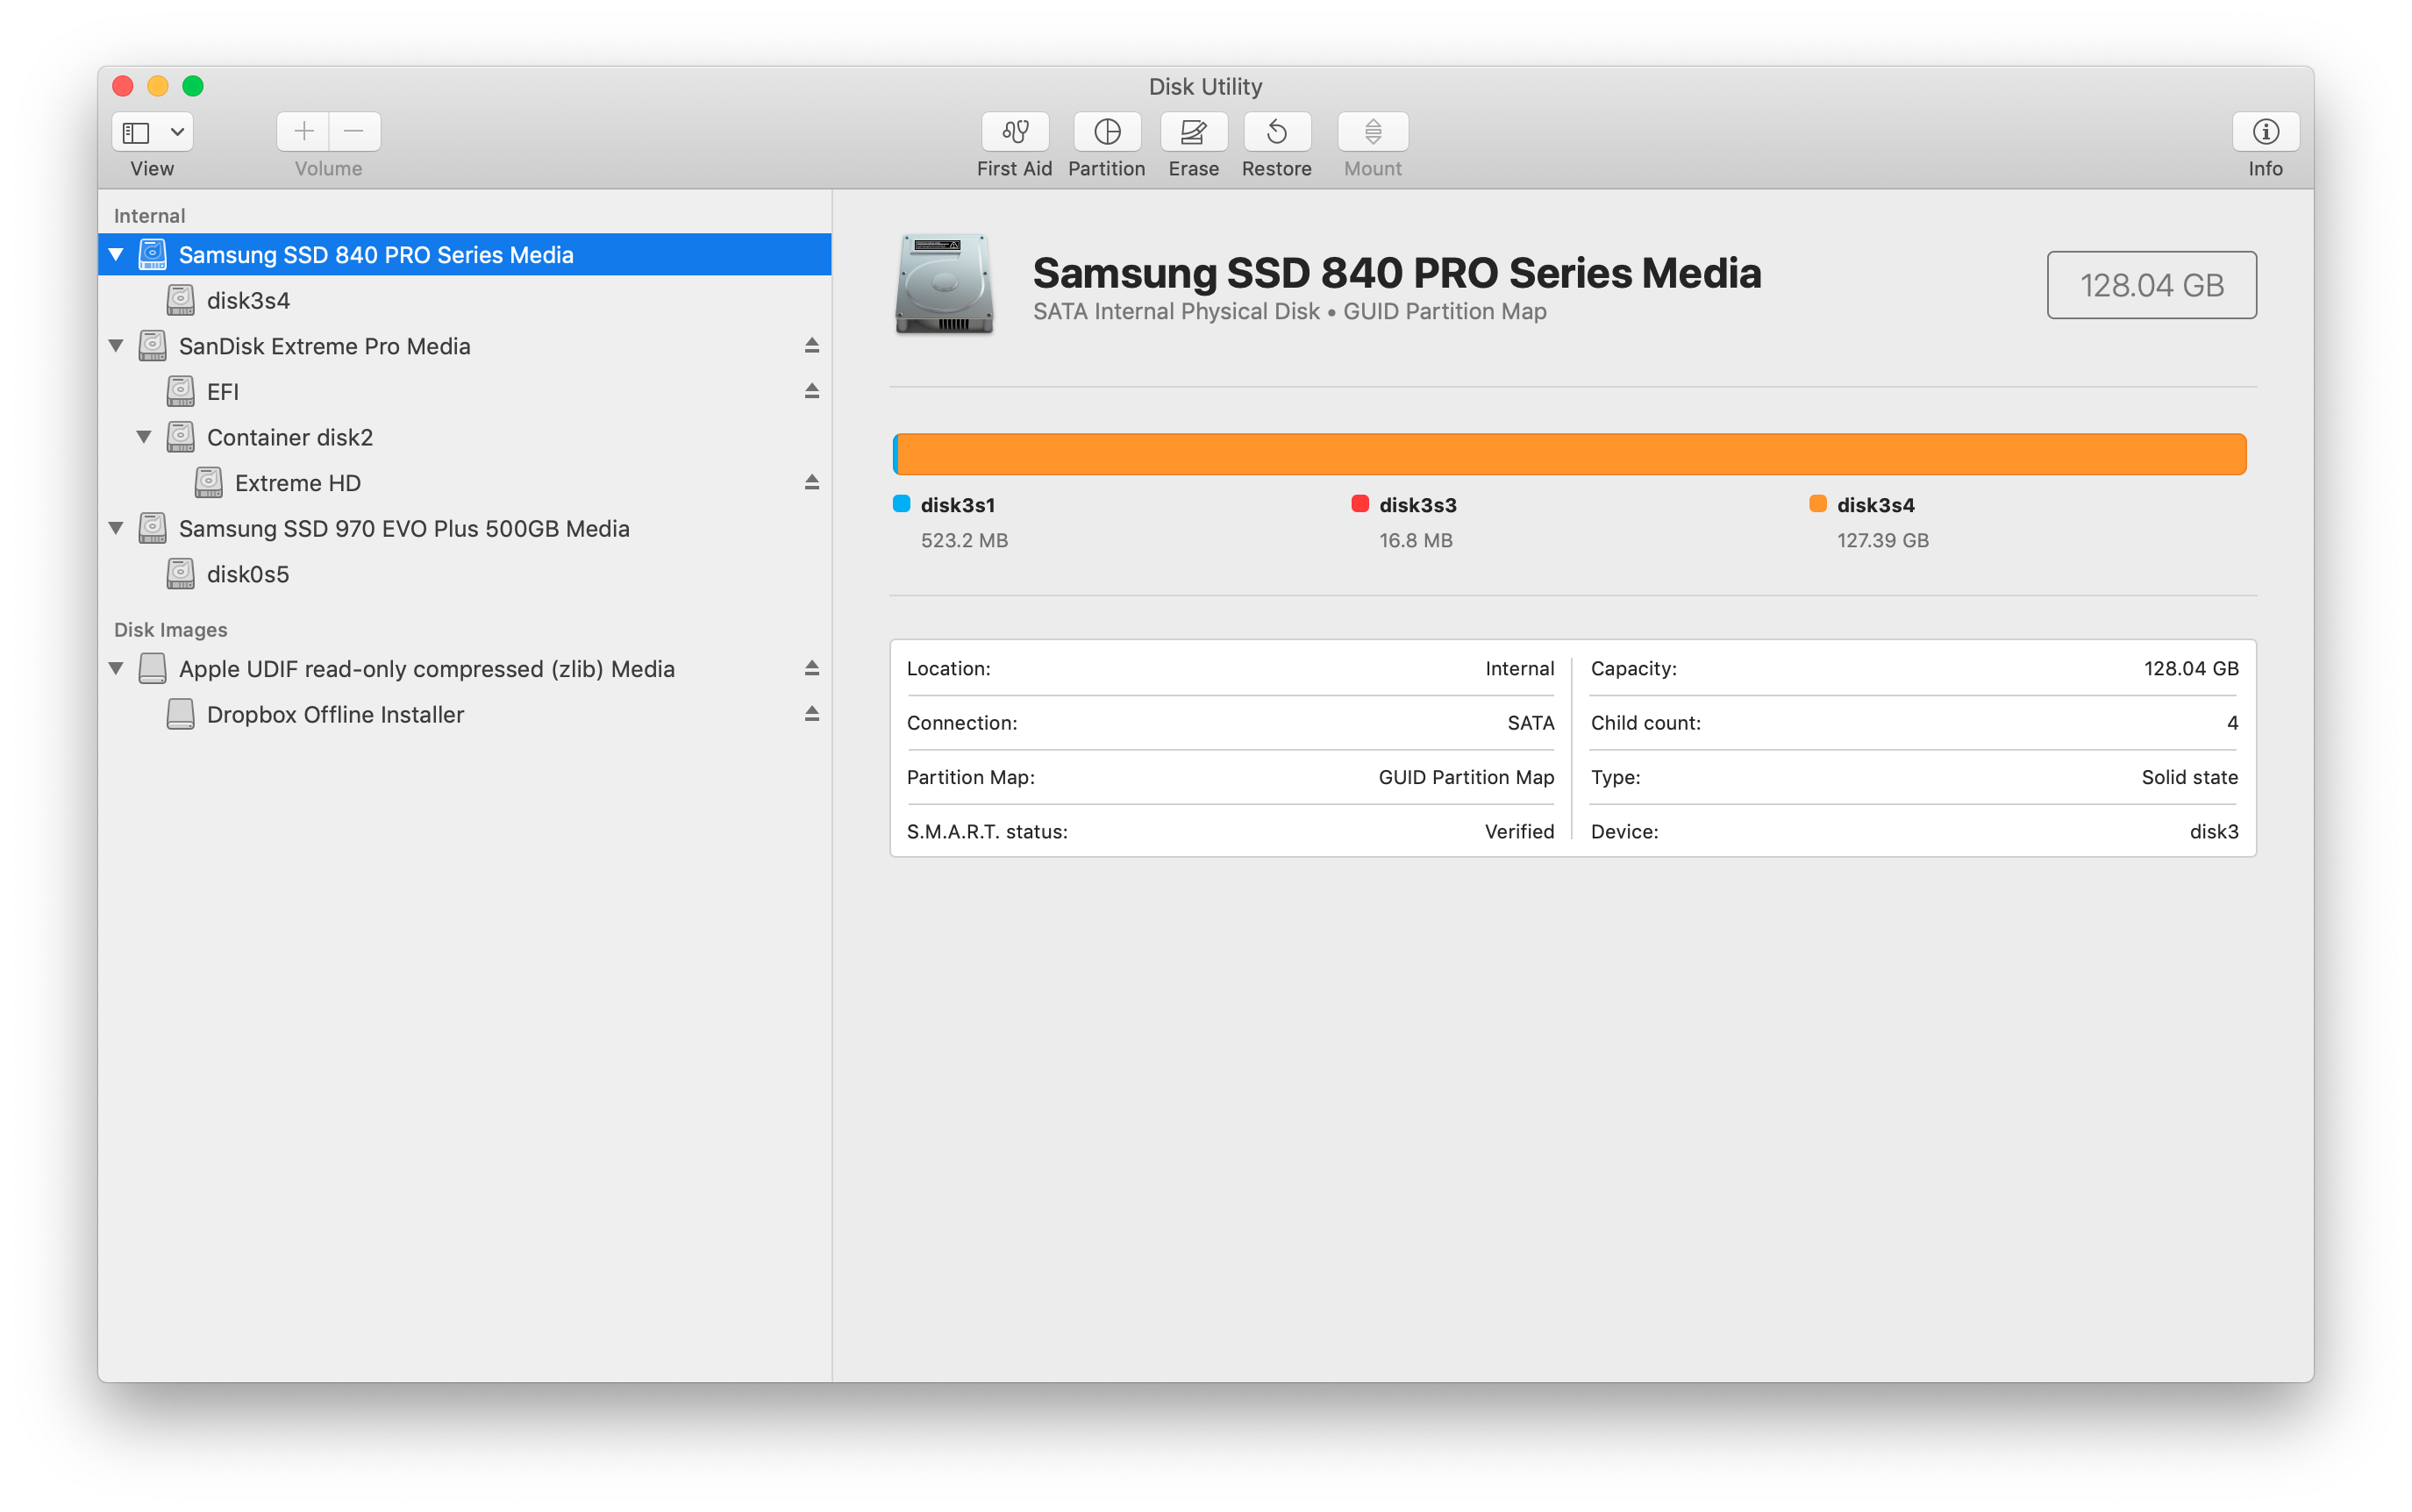Click the Restore toolbar icon
The image size is (2412, 1512).
(1276, 132)
